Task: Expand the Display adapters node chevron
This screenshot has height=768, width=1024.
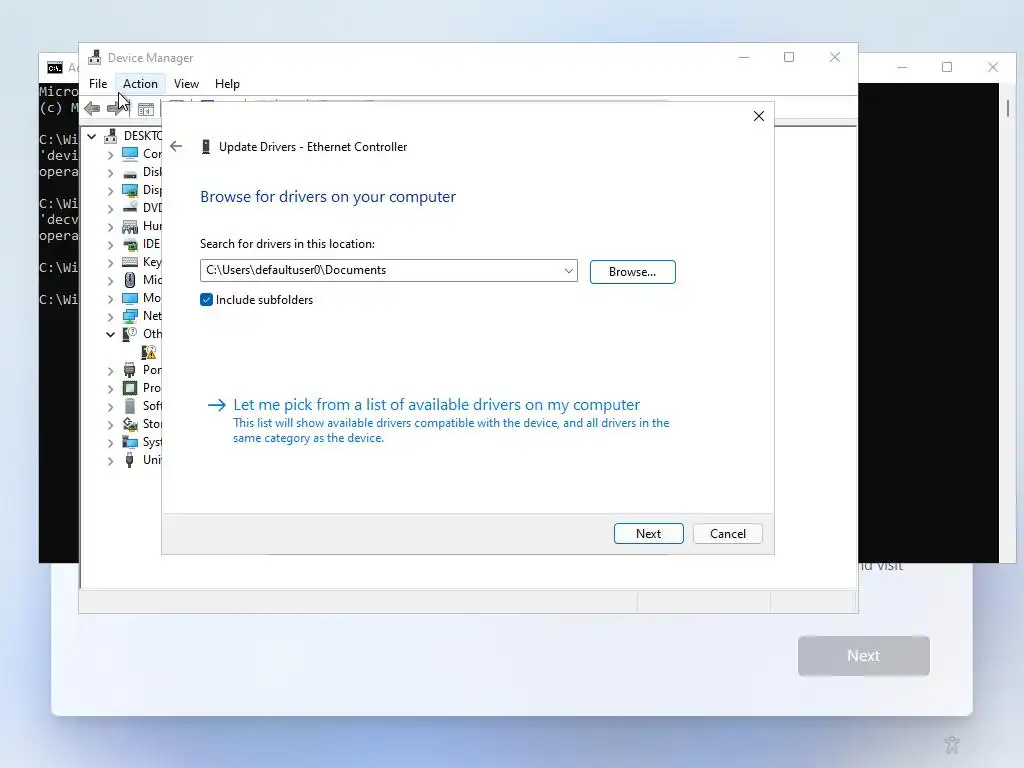Action: click(110, 191)
